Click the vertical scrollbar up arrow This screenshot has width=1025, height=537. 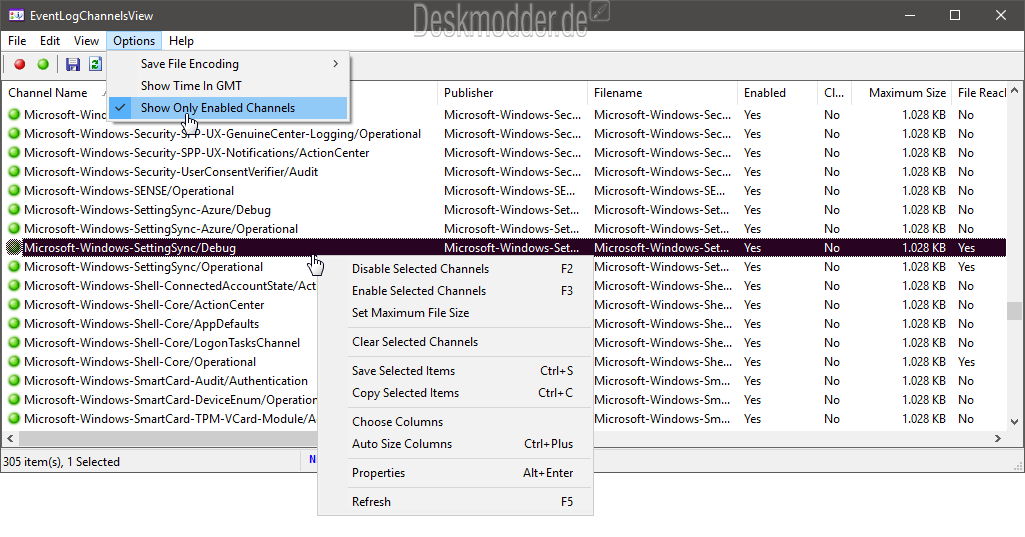(1015, 90)
